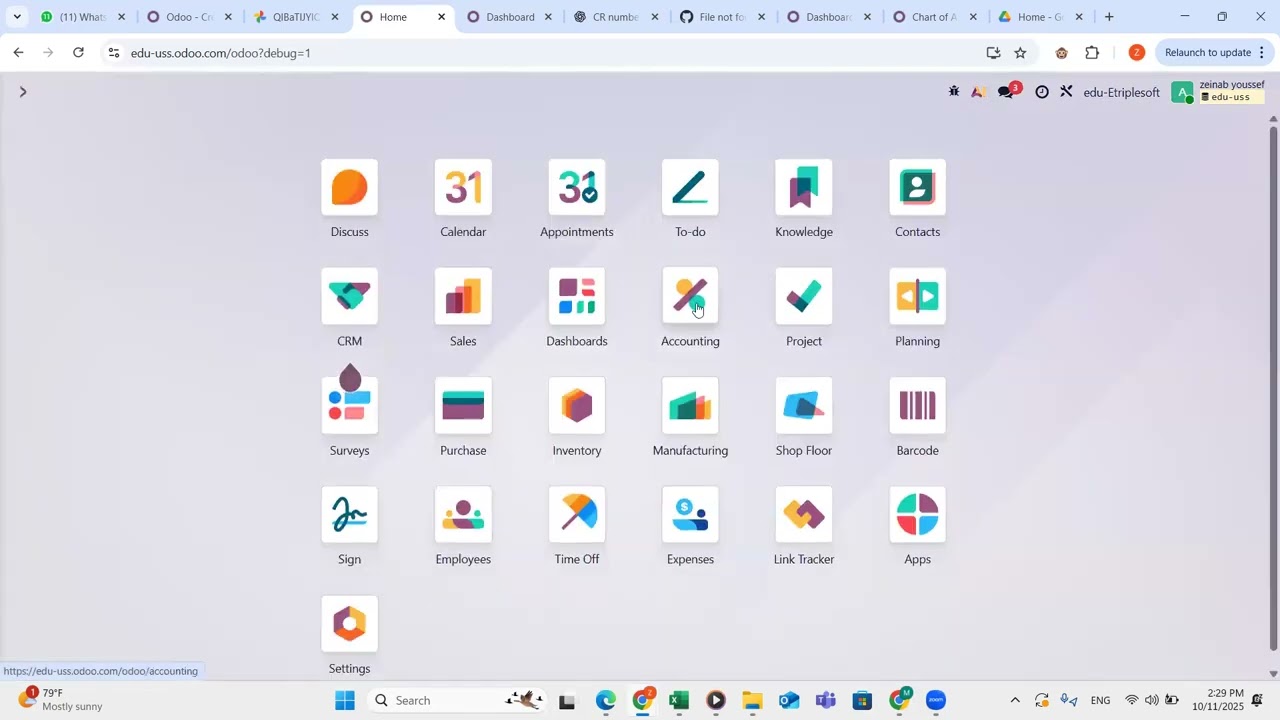Focus the browser address bar

550,52
